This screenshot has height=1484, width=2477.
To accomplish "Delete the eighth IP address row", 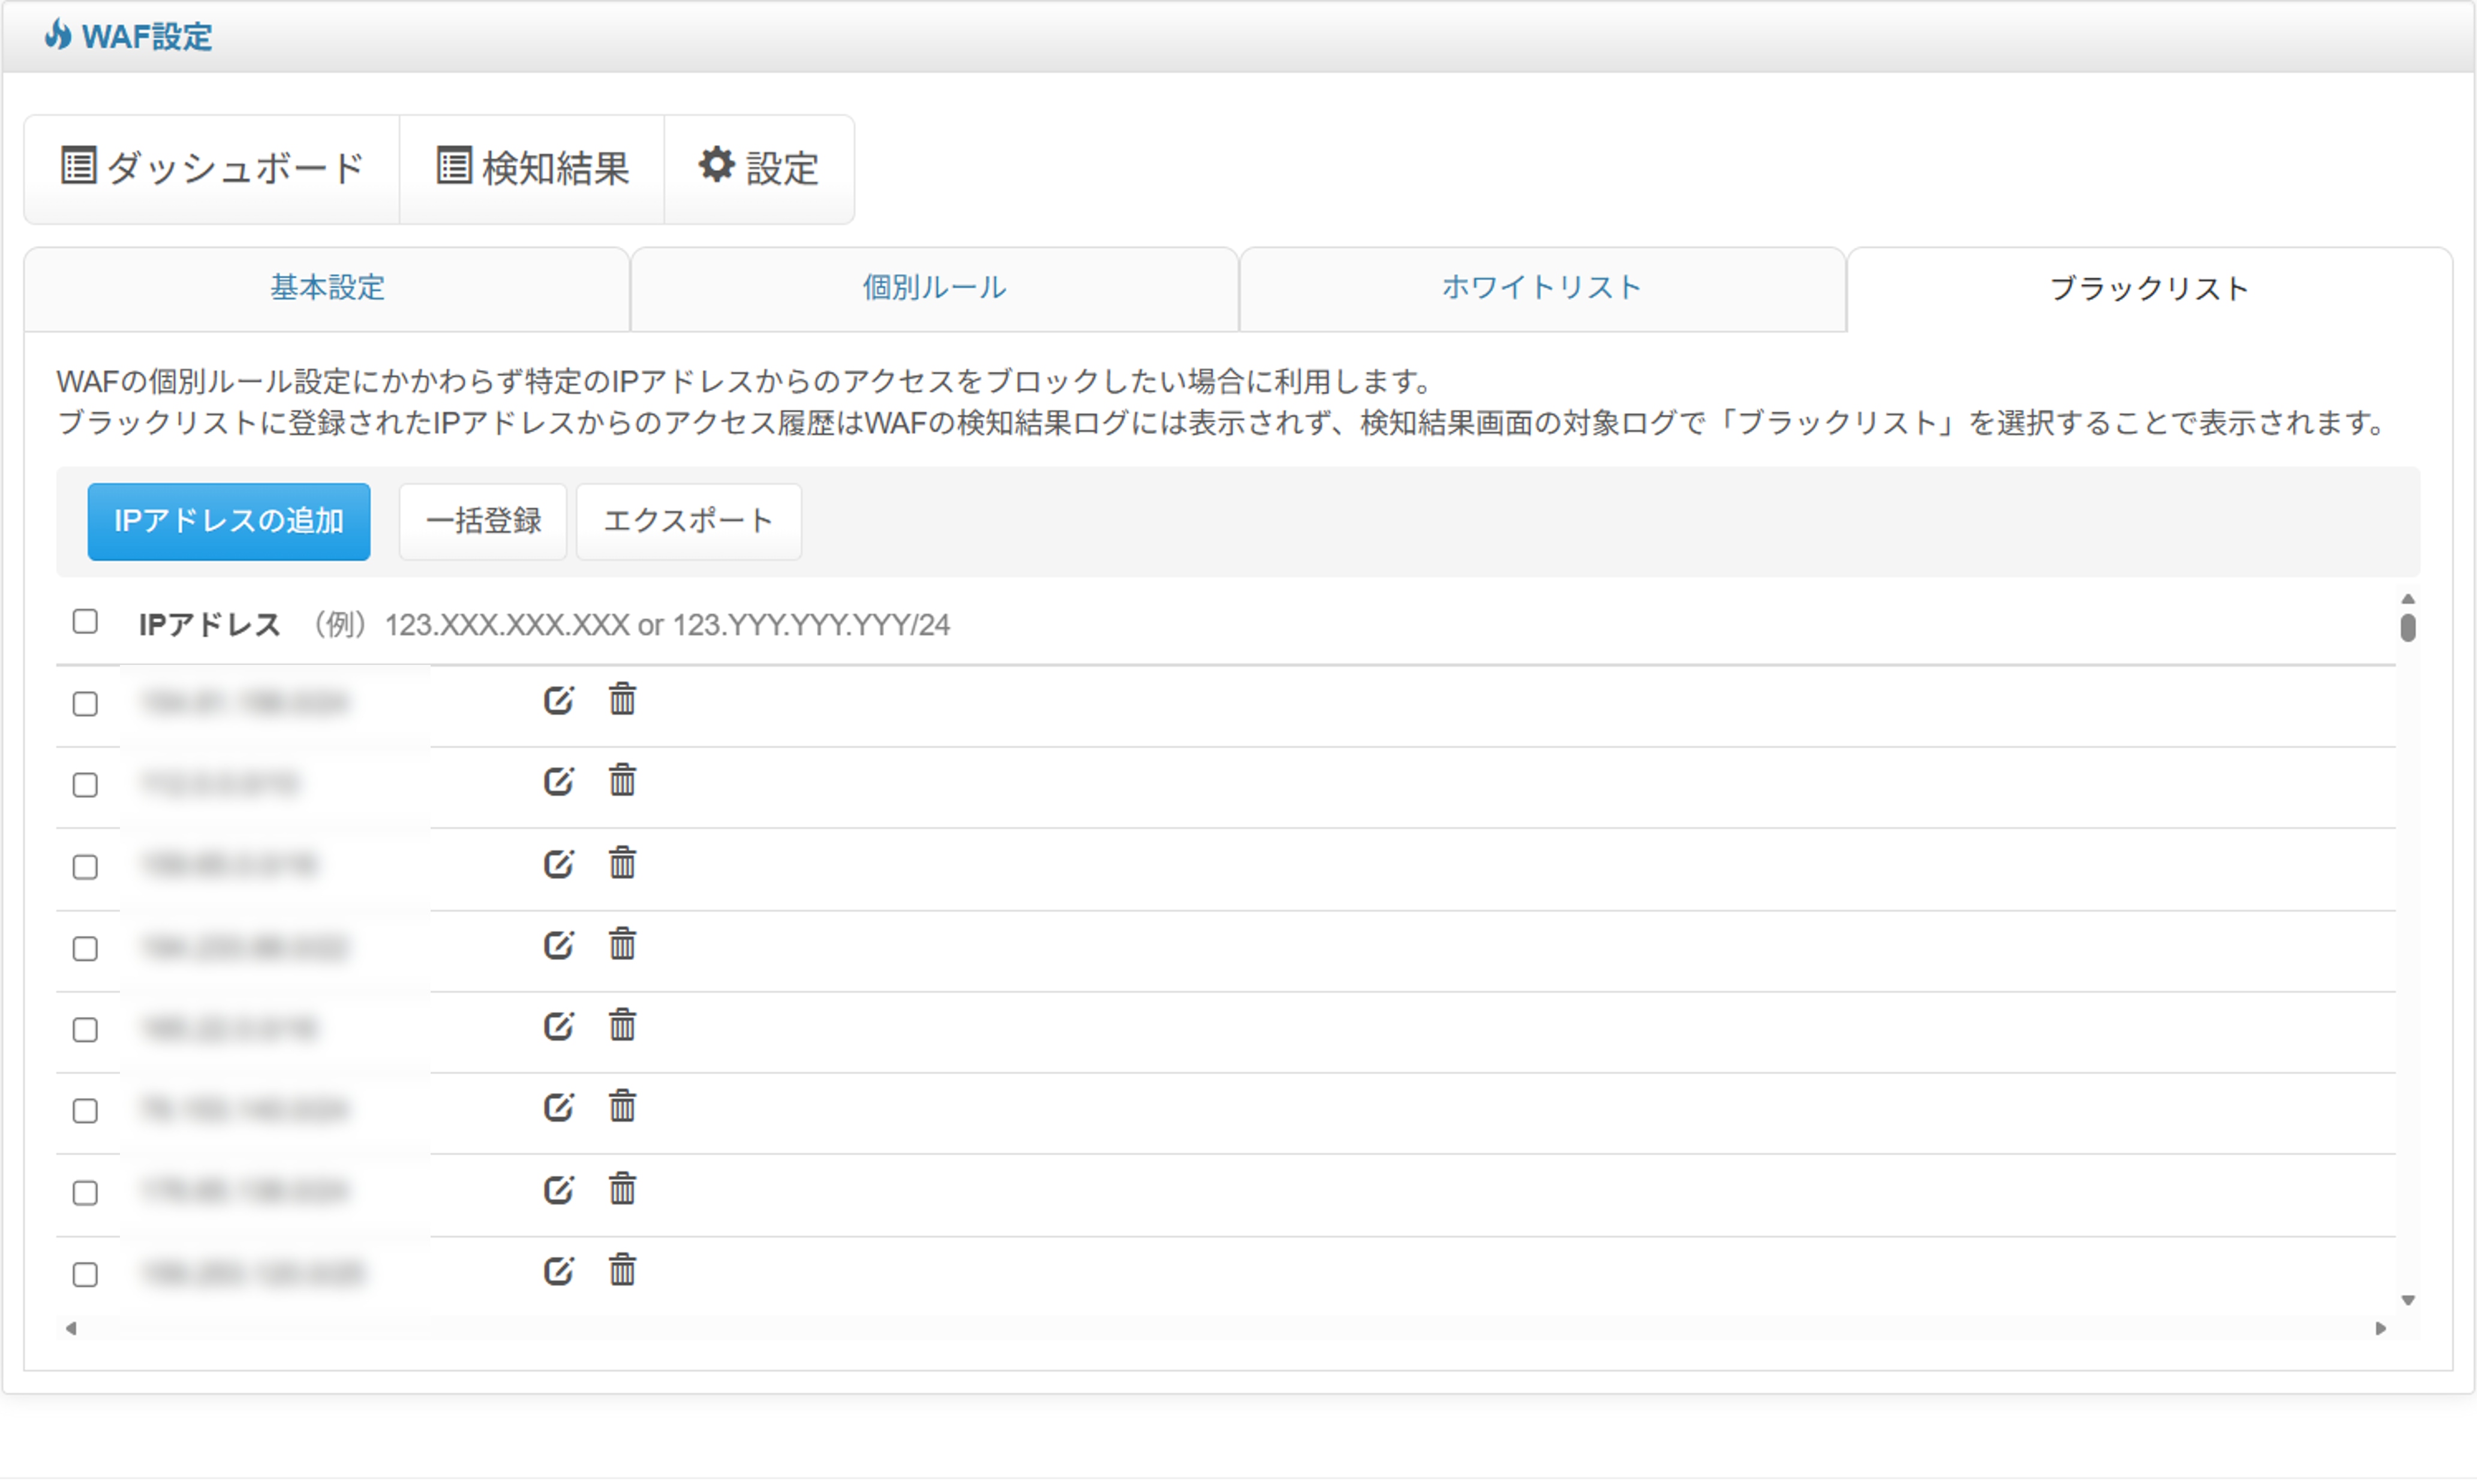I will 622,1270.
